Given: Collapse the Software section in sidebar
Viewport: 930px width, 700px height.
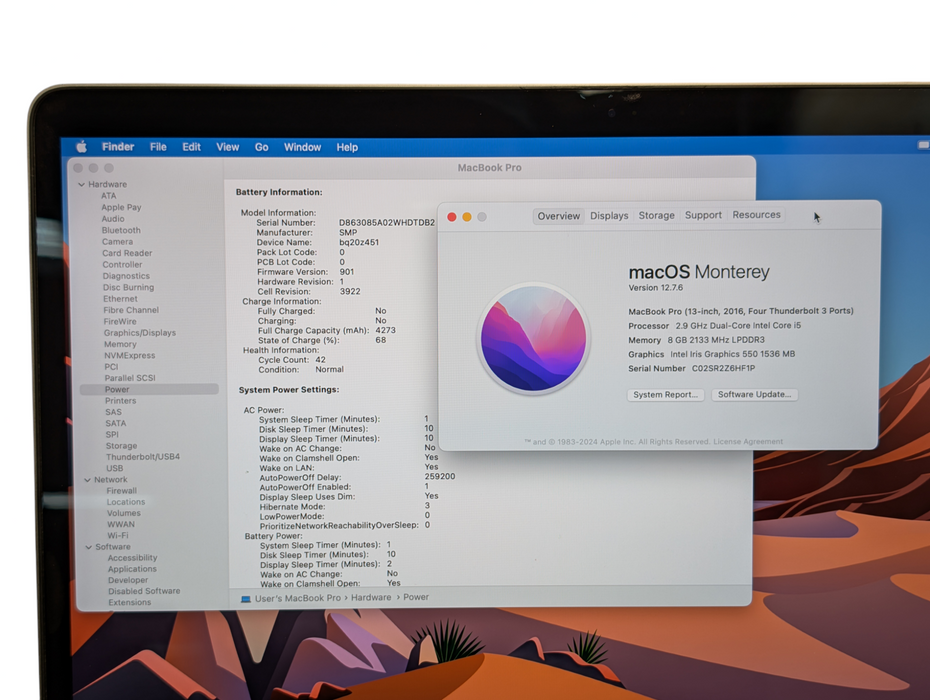Looking at the screenshot, I should tap(88, 547).
